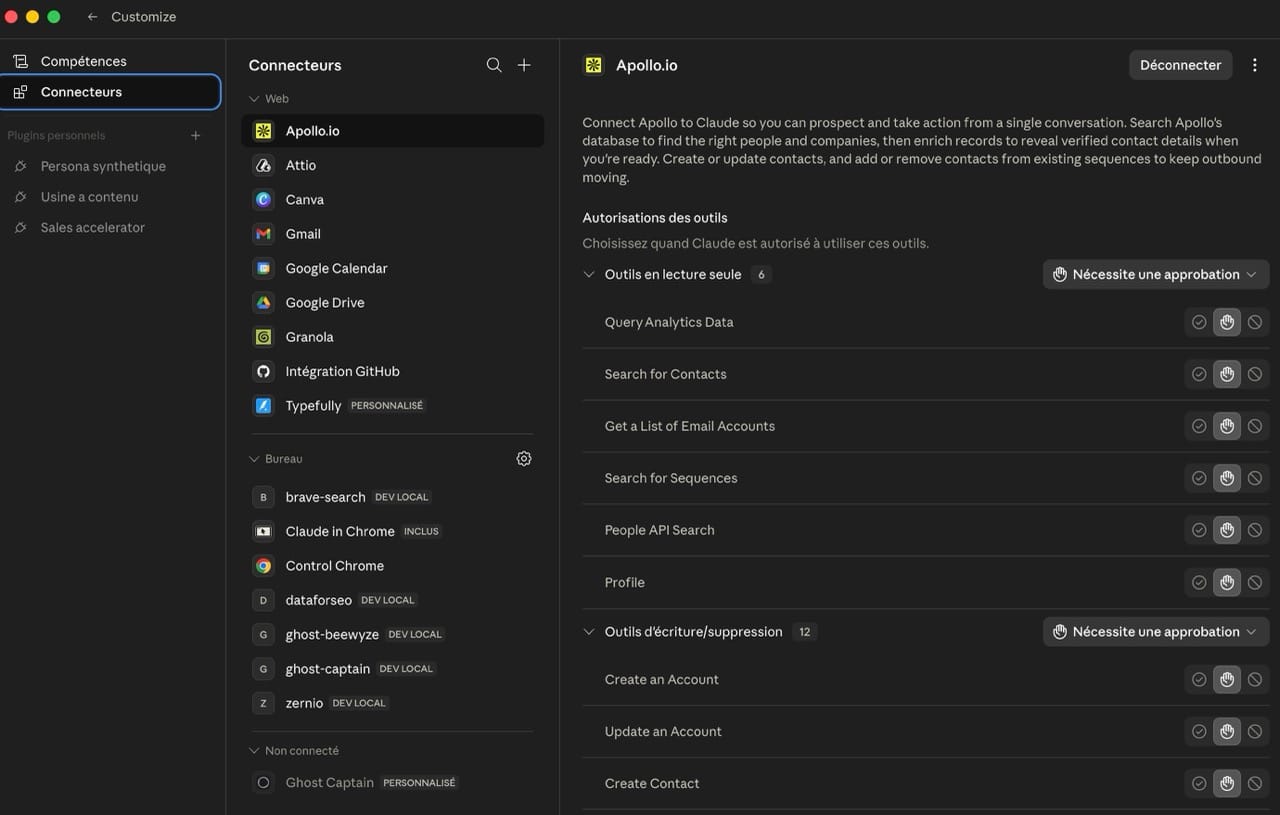Viewport: 1280px width, 815px height.
Task: Open the Persona synthetique plugin
Action: pyautogui.click(x=110, y=166)
